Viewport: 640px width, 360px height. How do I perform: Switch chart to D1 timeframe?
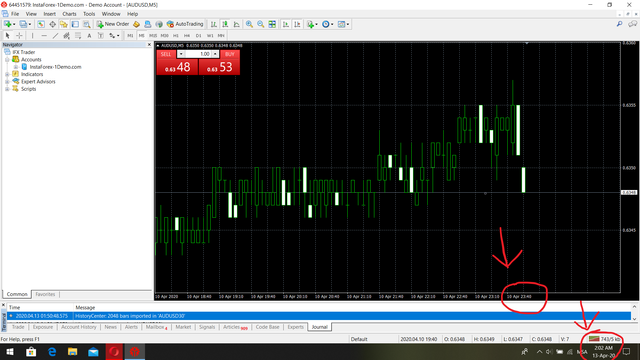pos(198,36)
